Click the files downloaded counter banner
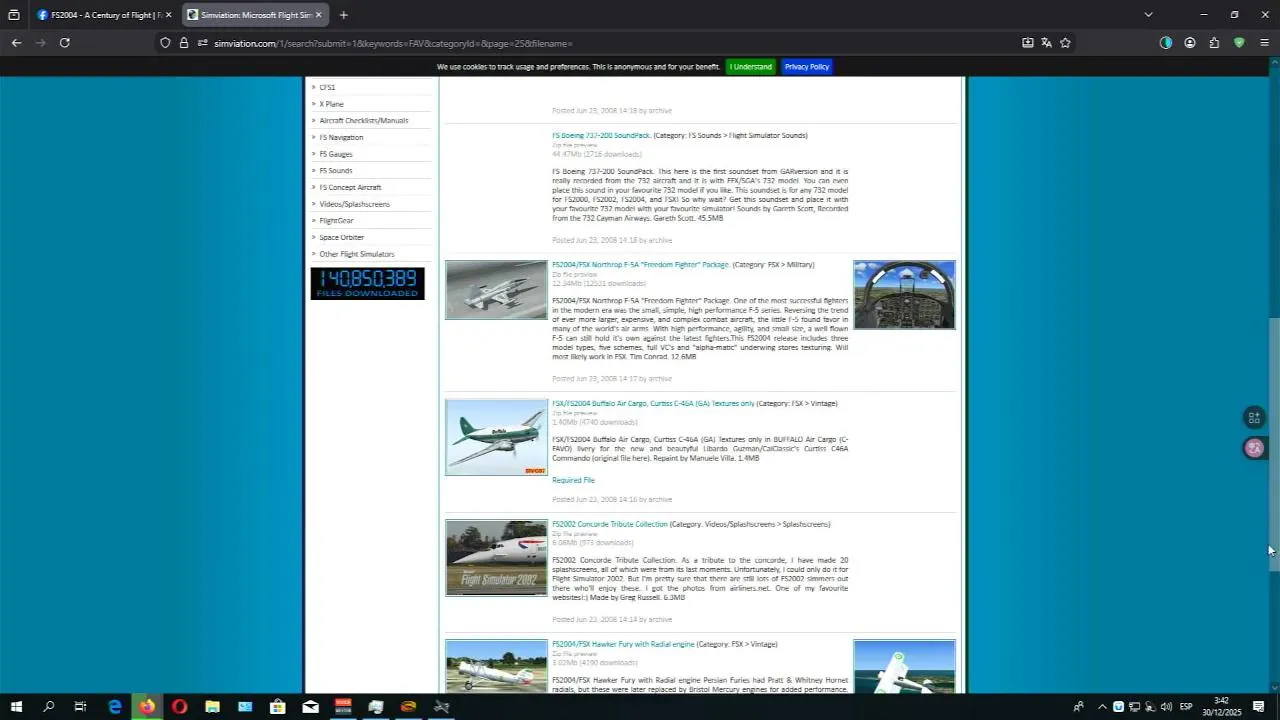1280x720 pixels. [x=367, y=283]
